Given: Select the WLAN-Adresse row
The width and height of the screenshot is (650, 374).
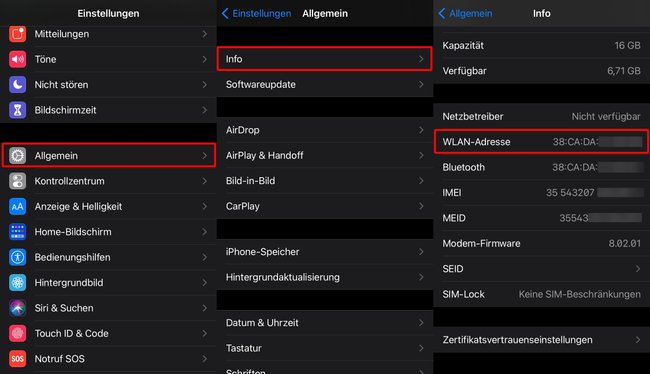Looking at the screenshot, I should point(541,142).
